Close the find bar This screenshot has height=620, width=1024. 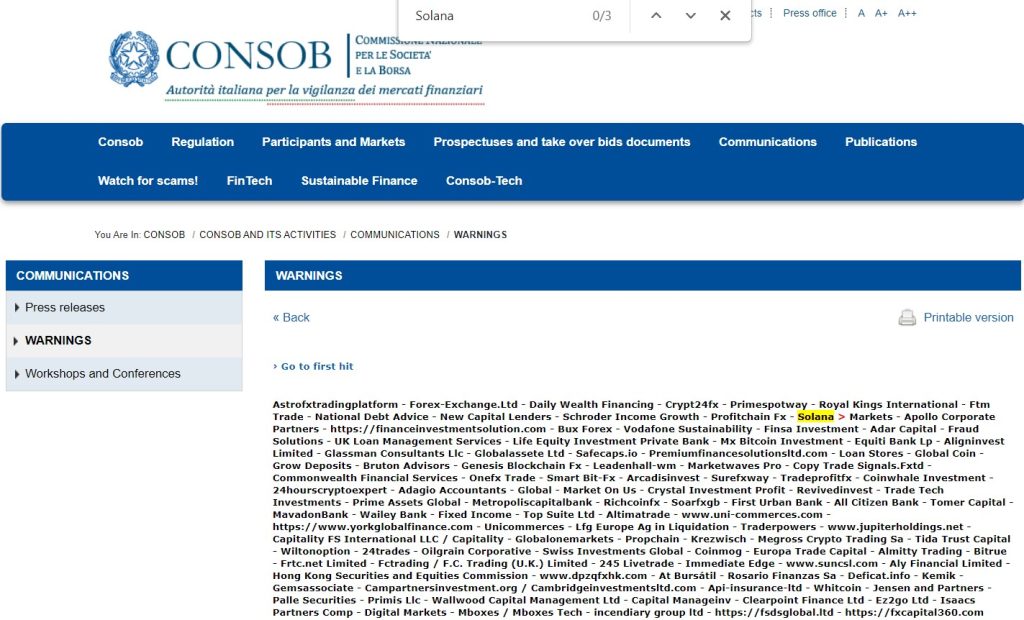click(725, 16)
